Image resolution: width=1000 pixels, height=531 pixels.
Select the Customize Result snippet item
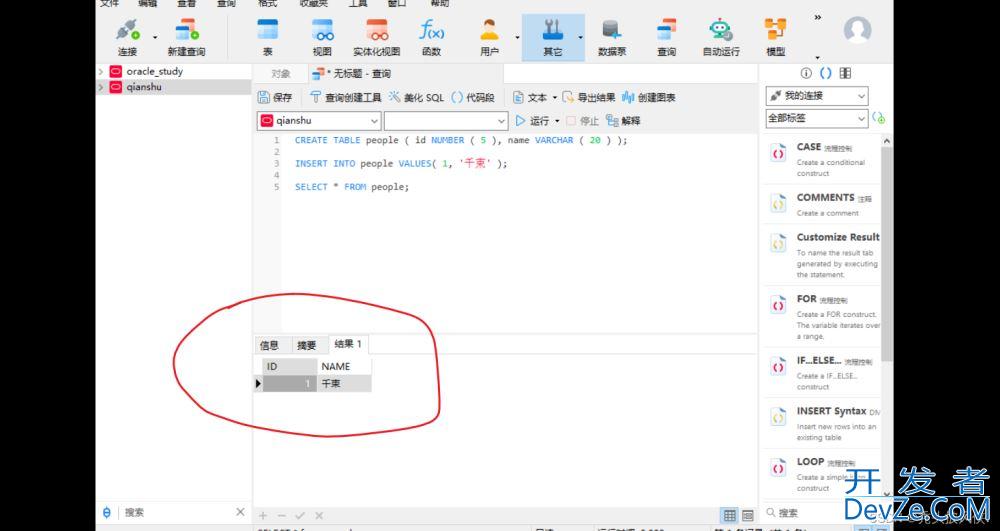point(821,255)
